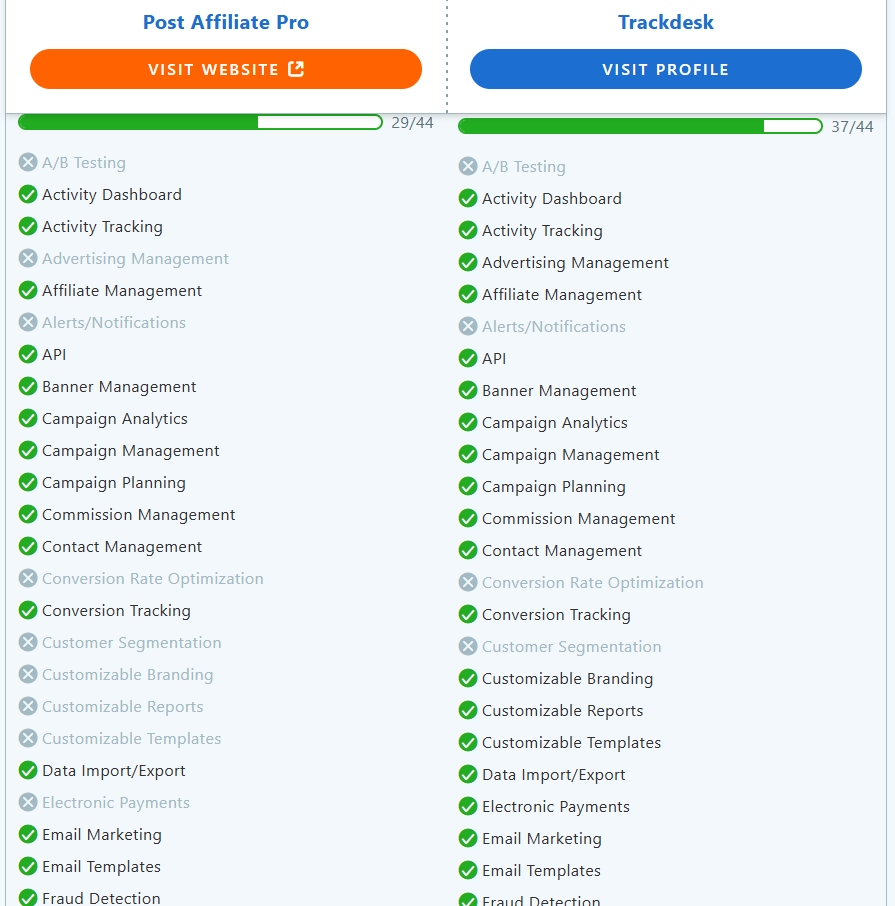Viewport: 895px width, 906px height.
Task: Click the X beside Customer Segmentation under Post Affiliate Pro
Action: click(x=27, y=642)
